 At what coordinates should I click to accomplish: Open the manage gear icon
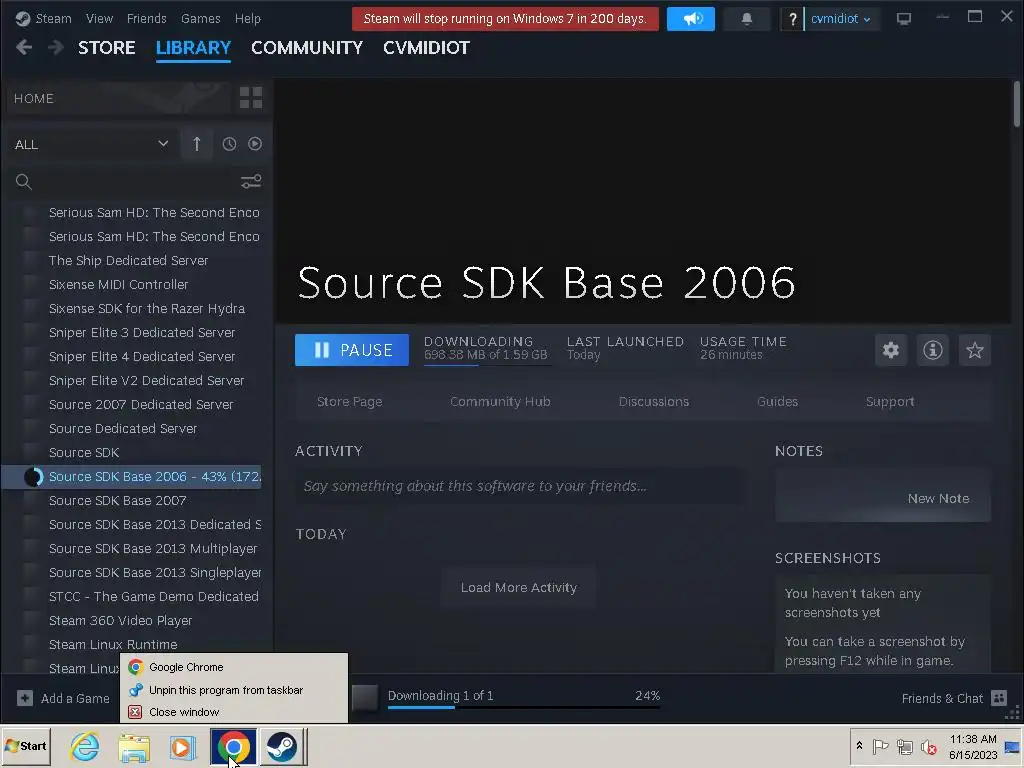[x=891, y=350]
